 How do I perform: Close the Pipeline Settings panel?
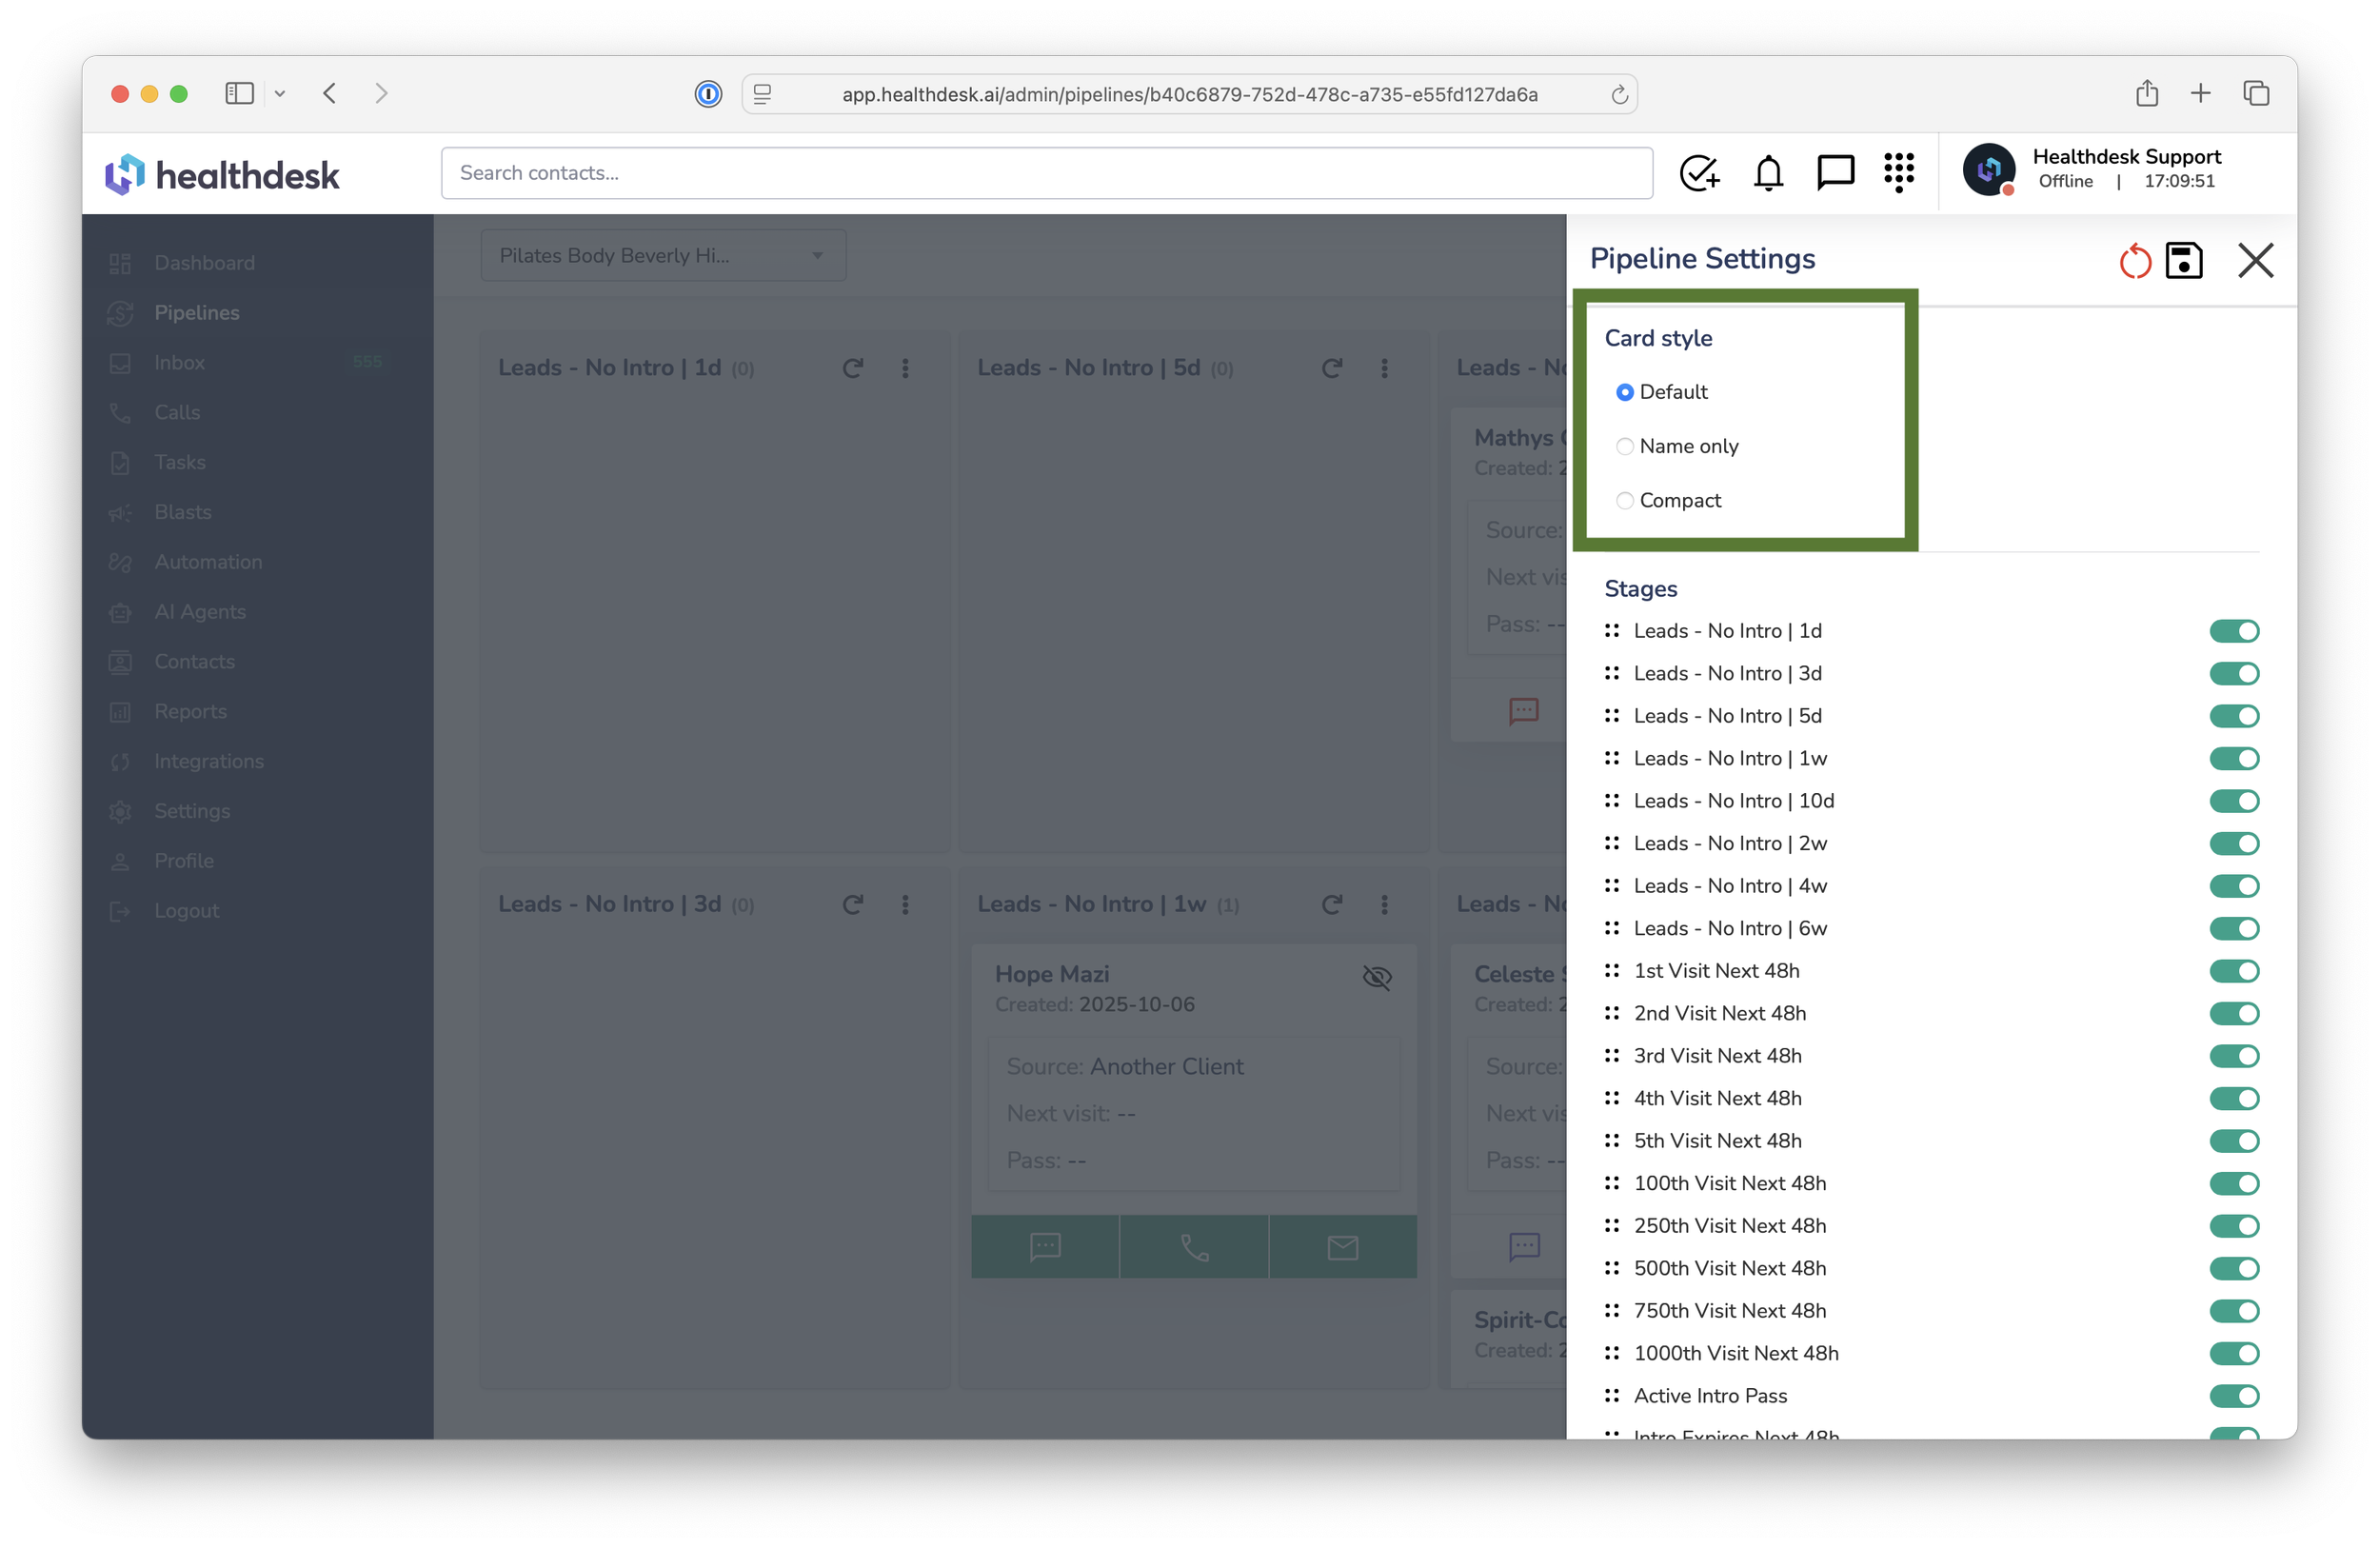(2255, 261)
